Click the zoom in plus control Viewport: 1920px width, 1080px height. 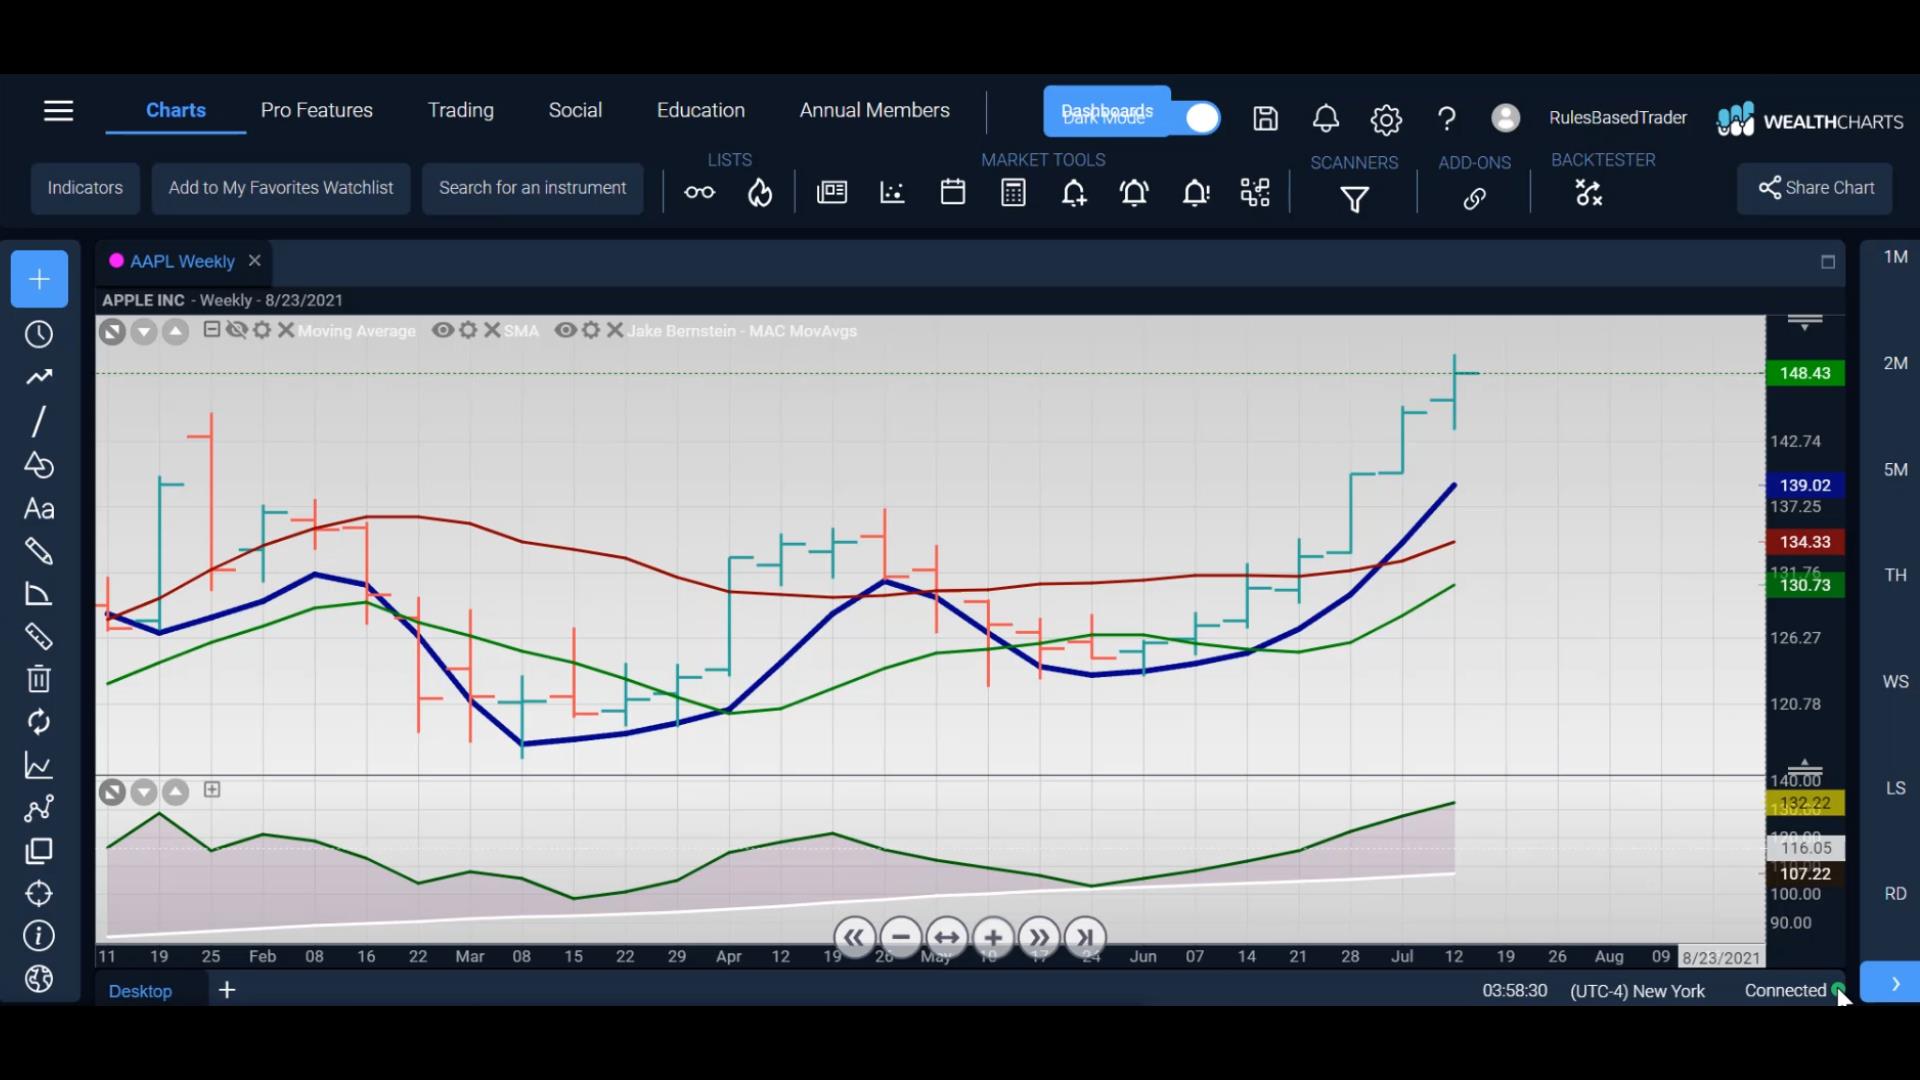pyautogui.click(x=993, y=938)
